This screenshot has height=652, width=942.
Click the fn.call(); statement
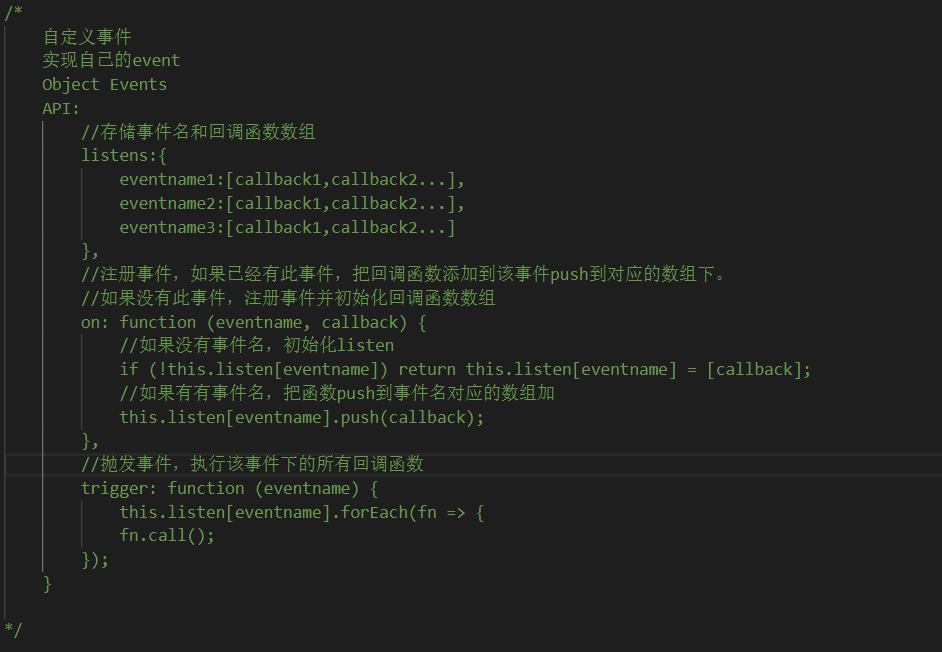(x=167, y=536)
